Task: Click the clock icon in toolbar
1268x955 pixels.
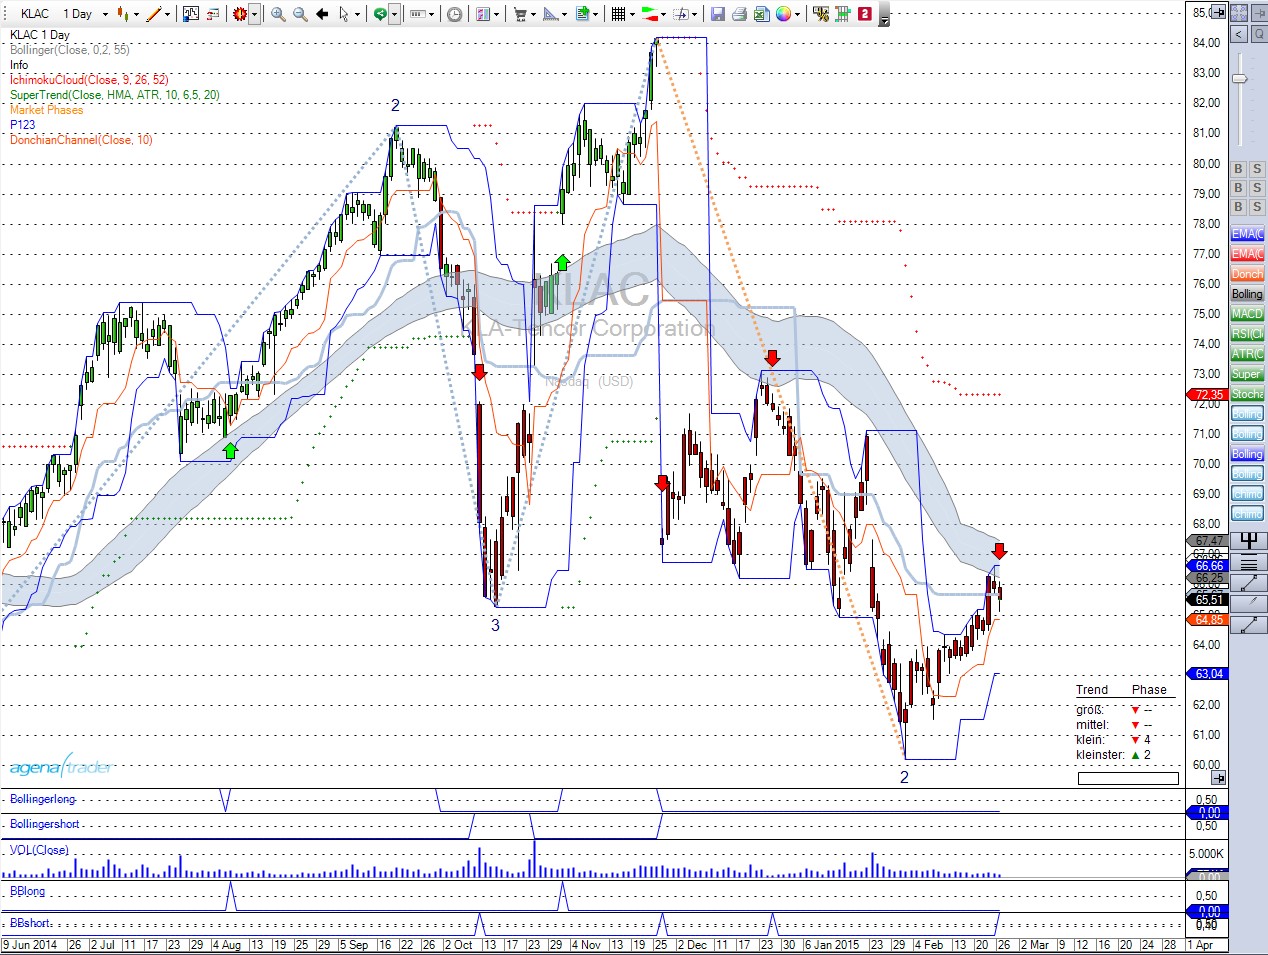Action: [455, 14]
